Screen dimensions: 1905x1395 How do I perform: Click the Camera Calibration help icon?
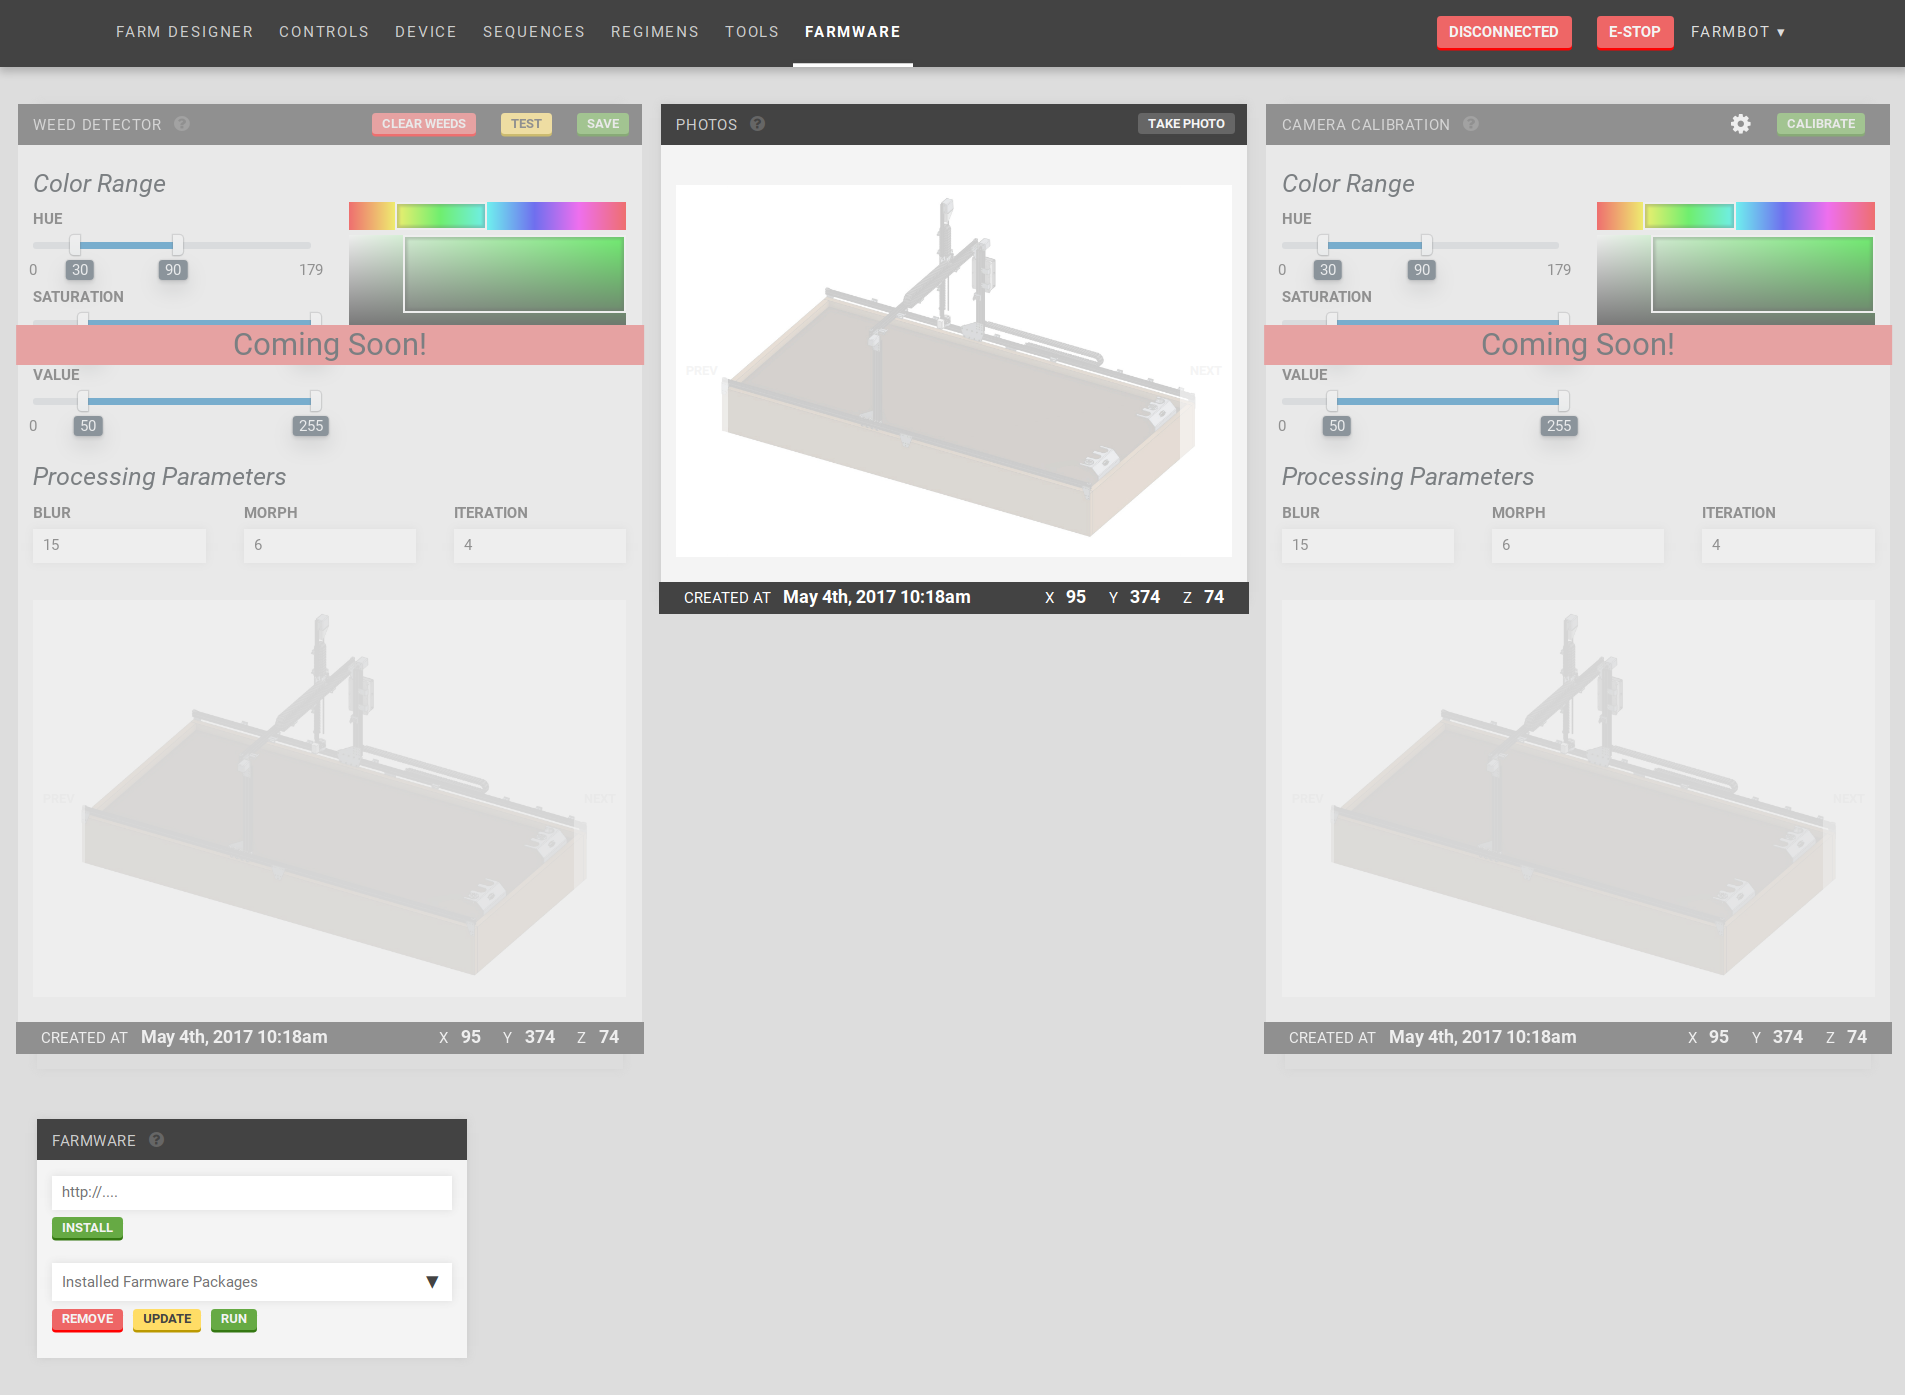coord(1471,124)
